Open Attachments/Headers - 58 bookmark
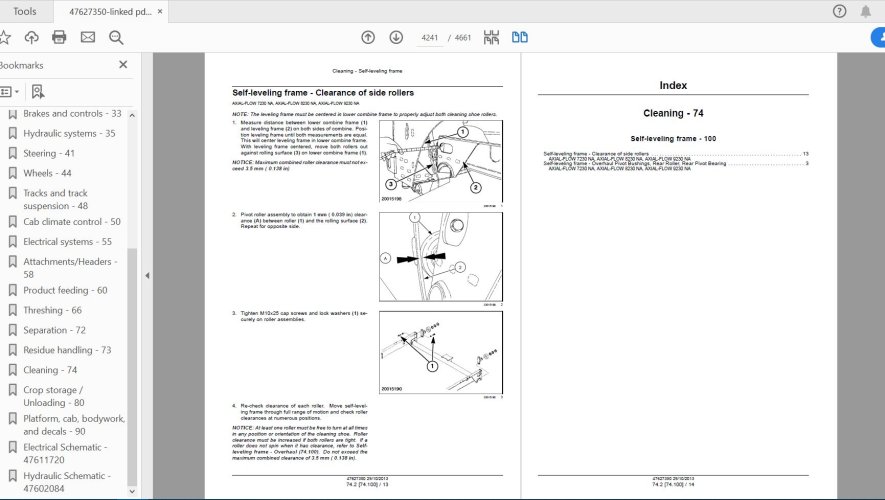 pos(70,267)
